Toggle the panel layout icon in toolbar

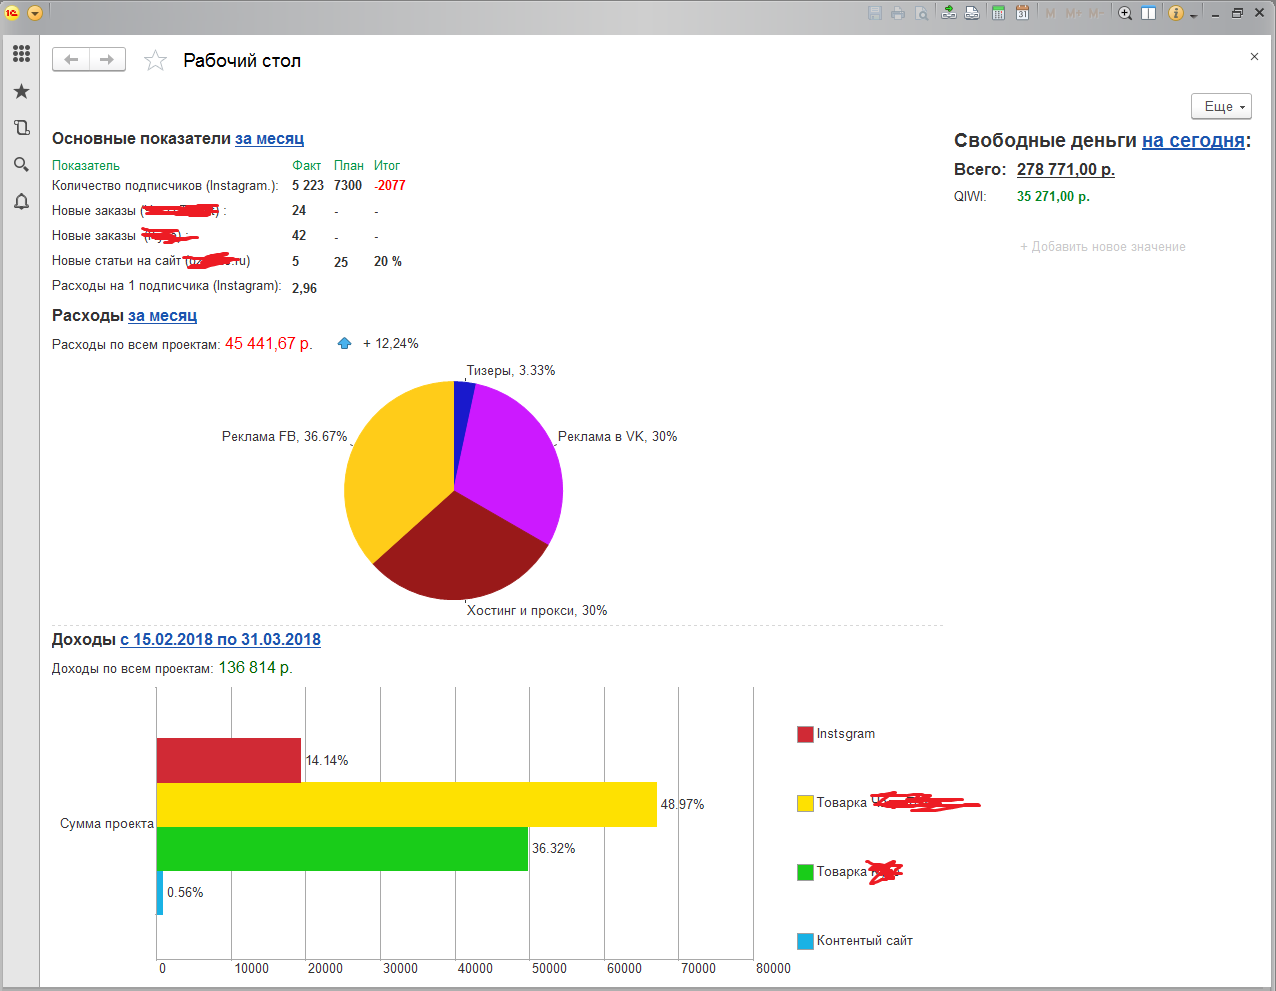pos(1149,13)
